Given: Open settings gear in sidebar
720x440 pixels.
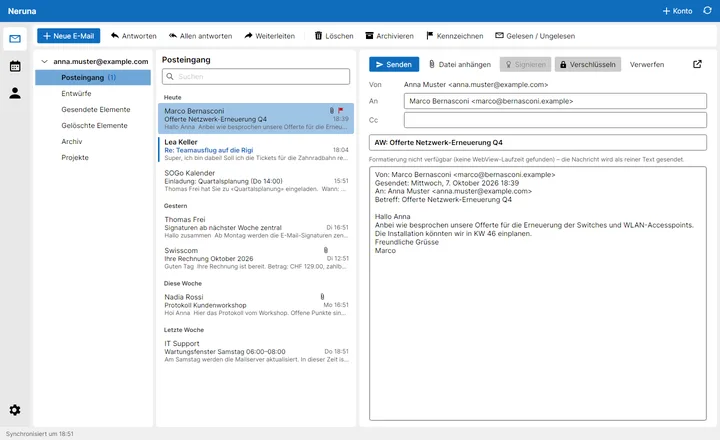Looking at the screenshot, I should coord(15,410).
